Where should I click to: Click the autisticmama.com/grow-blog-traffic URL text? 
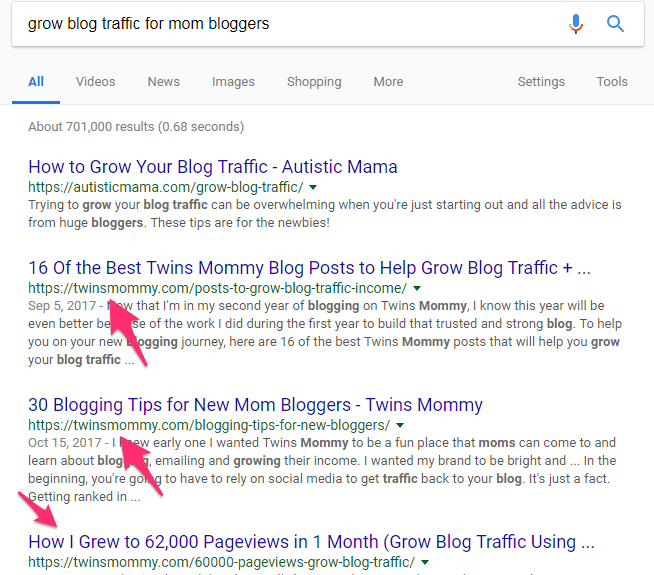(x=166, y=187)
